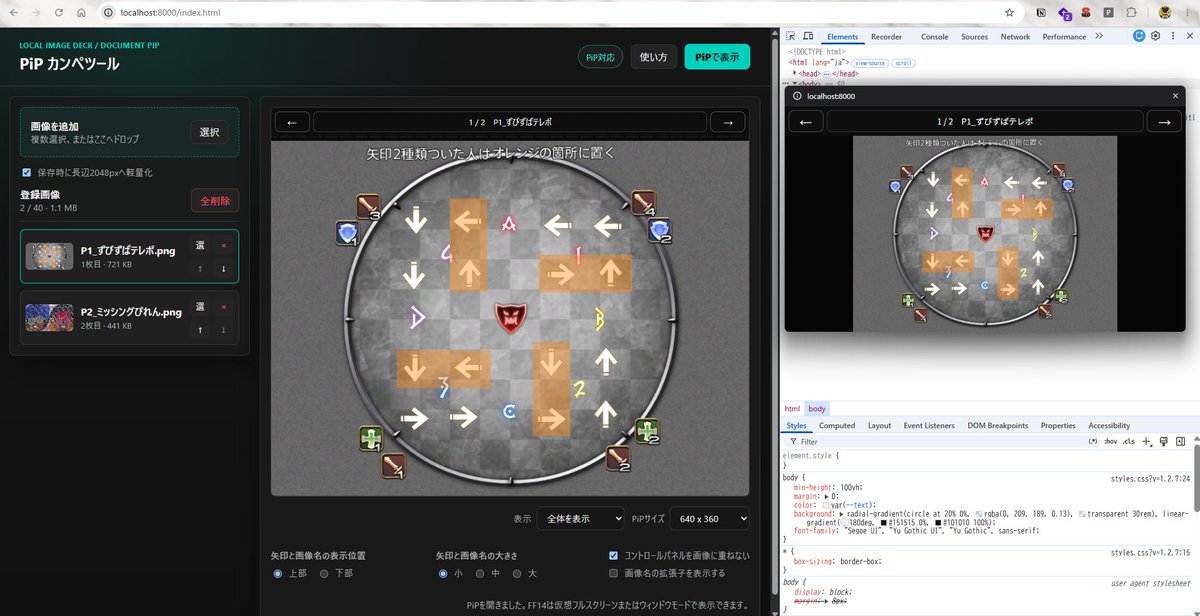Open the Chrome profile avatar
Viewport: 1200px width, 616px height.
coord(1165,13)
